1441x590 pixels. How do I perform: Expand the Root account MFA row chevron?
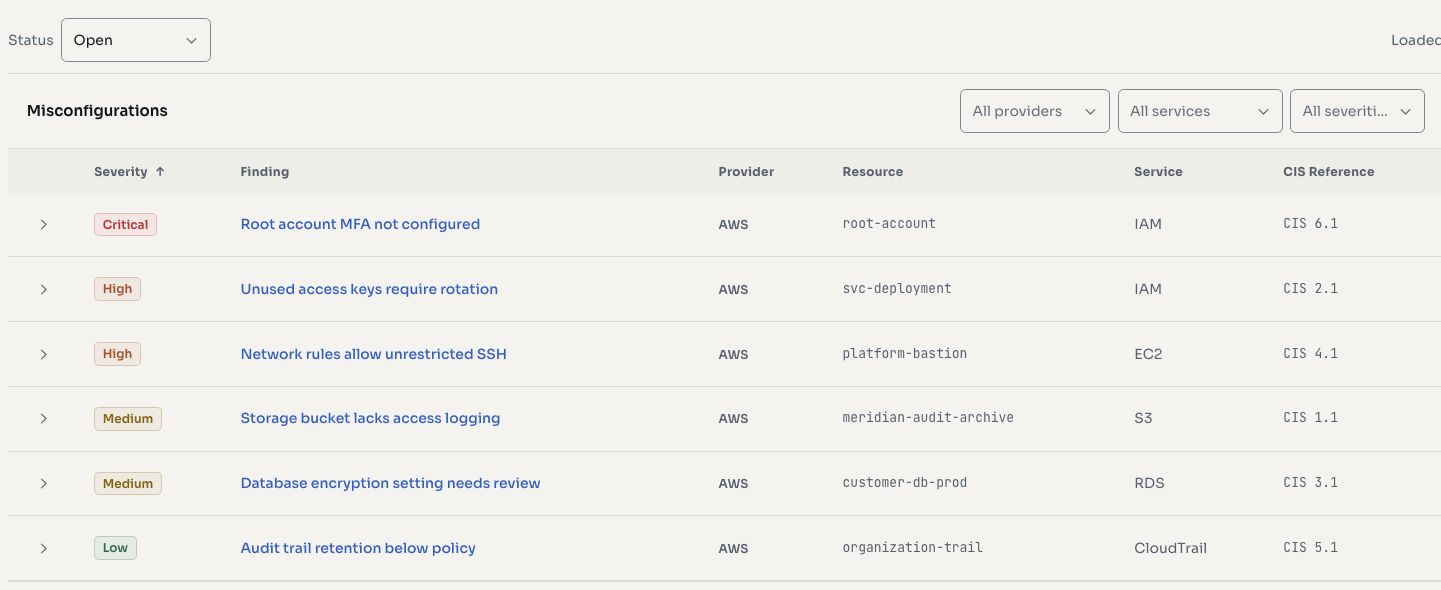point(43,224)
